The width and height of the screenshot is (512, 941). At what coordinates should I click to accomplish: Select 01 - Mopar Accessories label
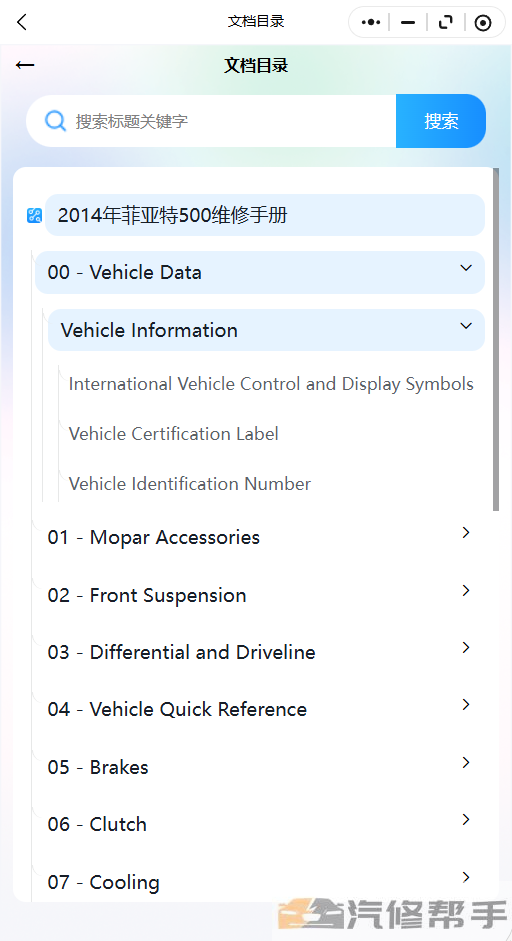tap(154, 537)
